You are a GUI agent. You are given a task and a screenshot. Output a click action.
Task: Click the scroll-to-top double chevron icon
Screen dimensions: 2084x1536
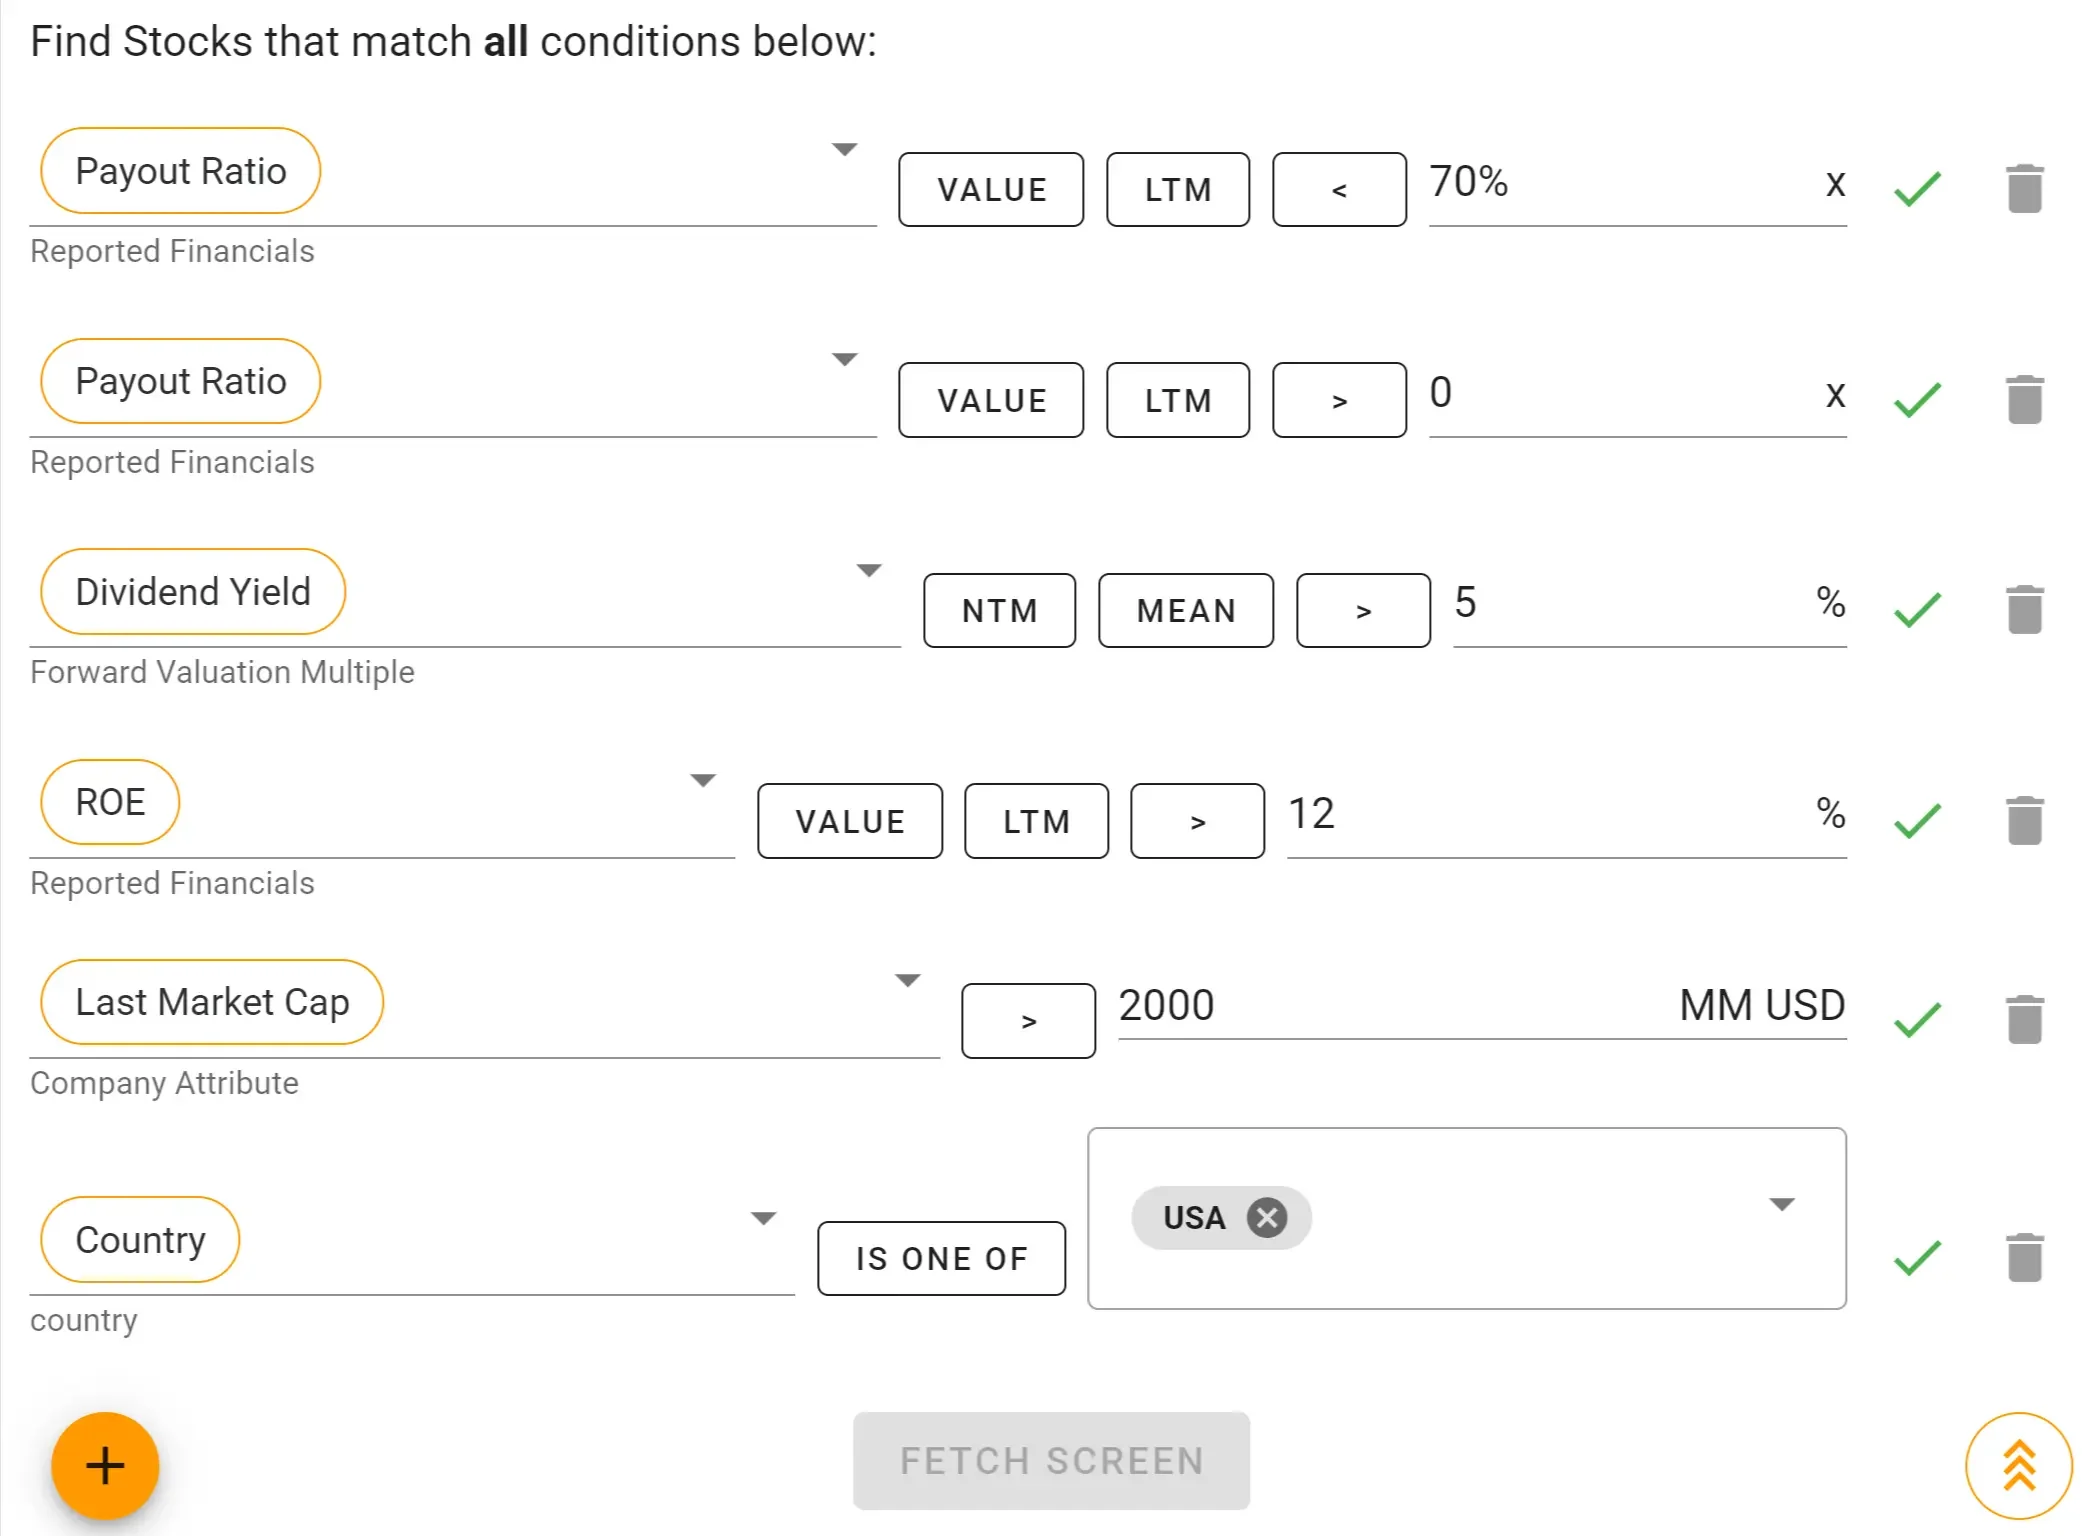(x=2018, y=1466)
